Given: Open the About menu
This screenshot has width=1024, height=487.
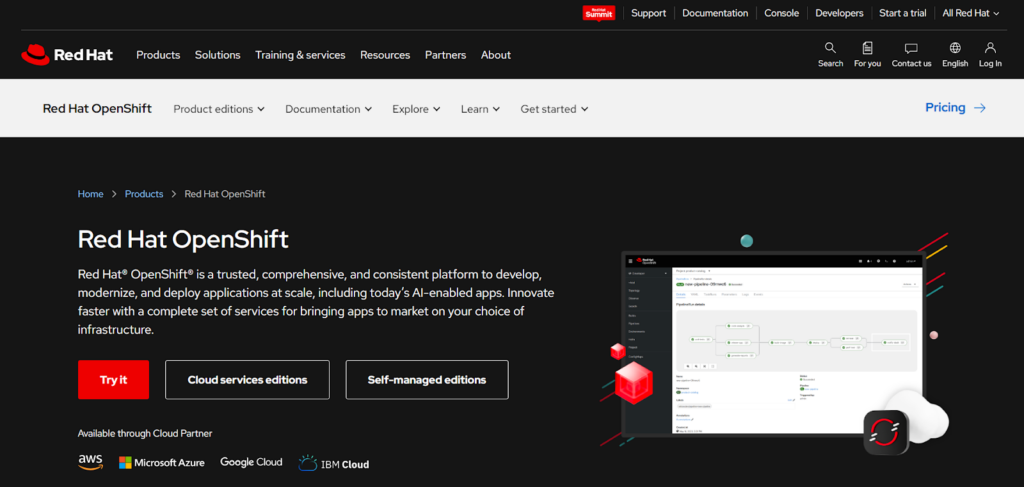Looking at the screenshot, I should [496, 55].
